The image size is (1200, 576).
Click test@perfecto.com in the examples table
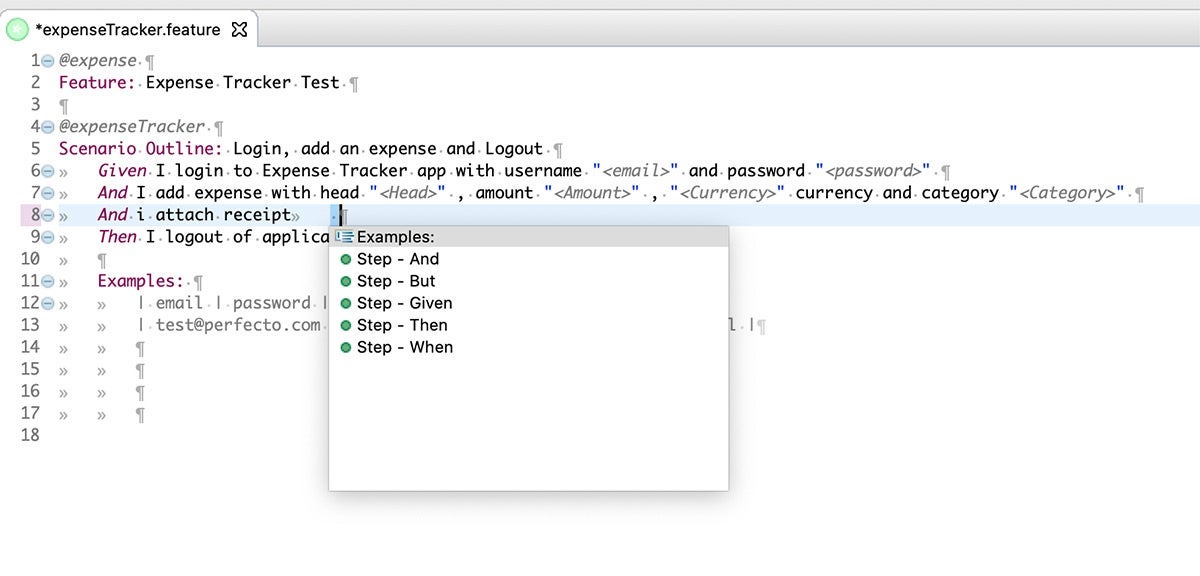click(x=238, y=325)
